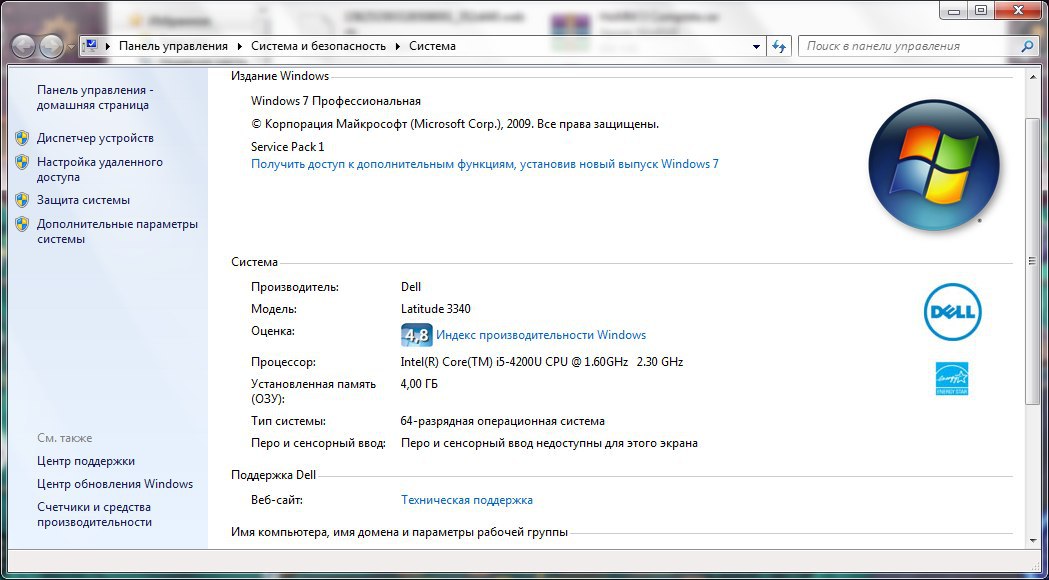
Task: Click the Dell logo
Action: (953, 312)
